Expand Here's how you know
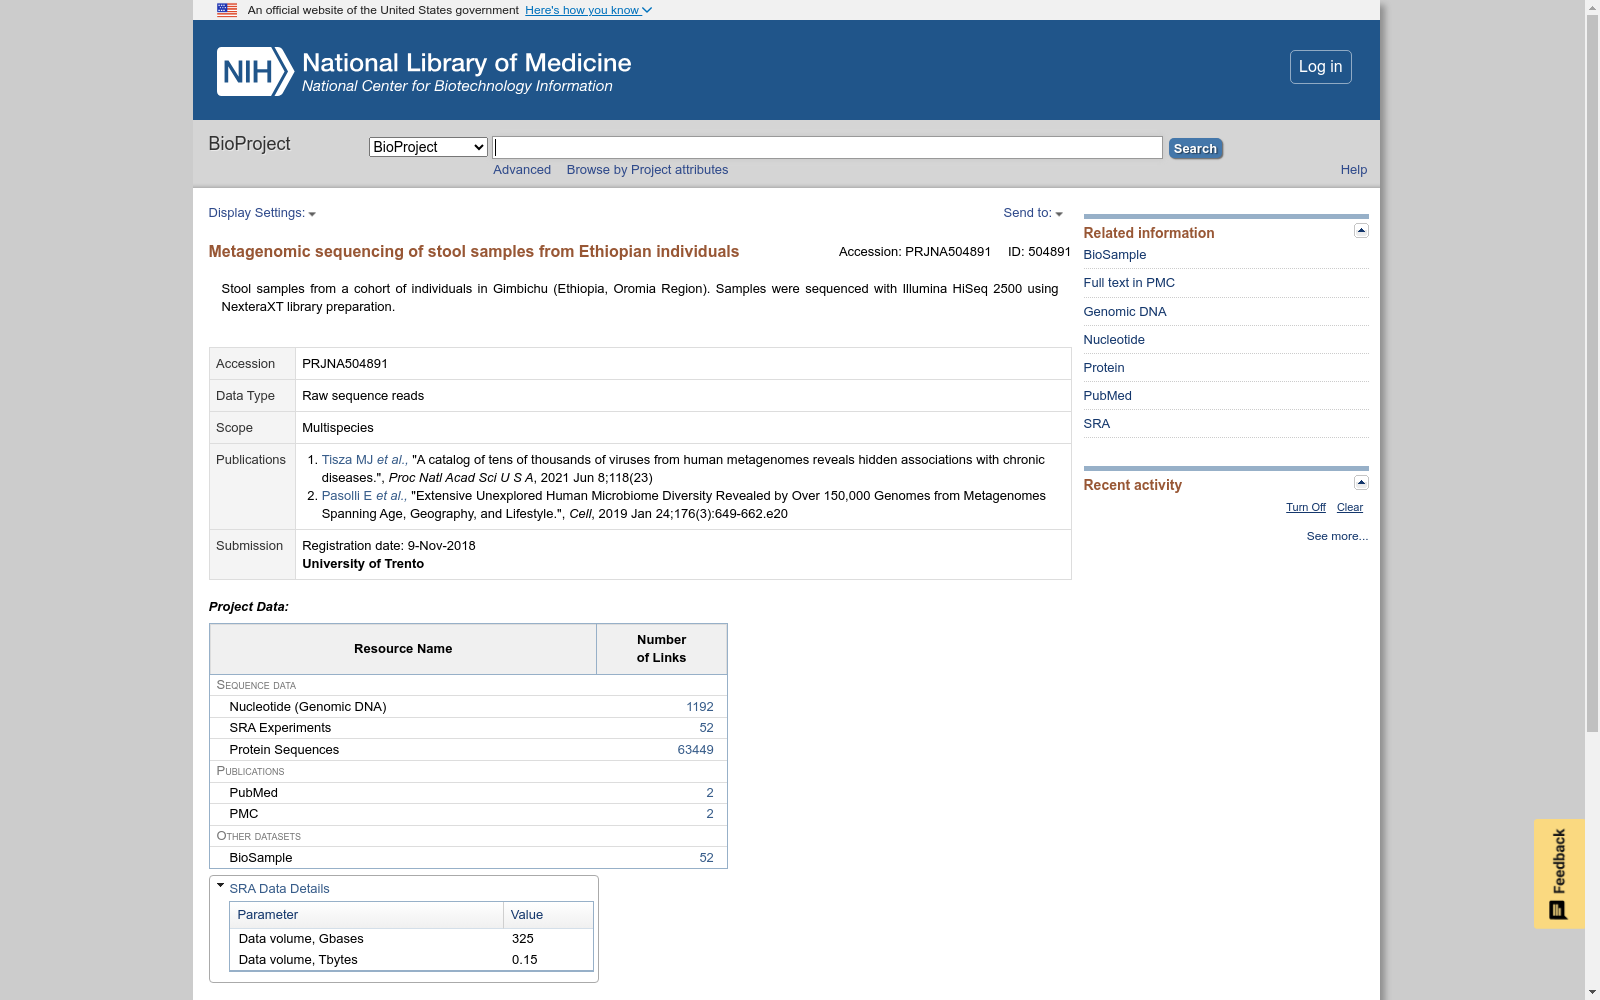 (x=588, y=10)
